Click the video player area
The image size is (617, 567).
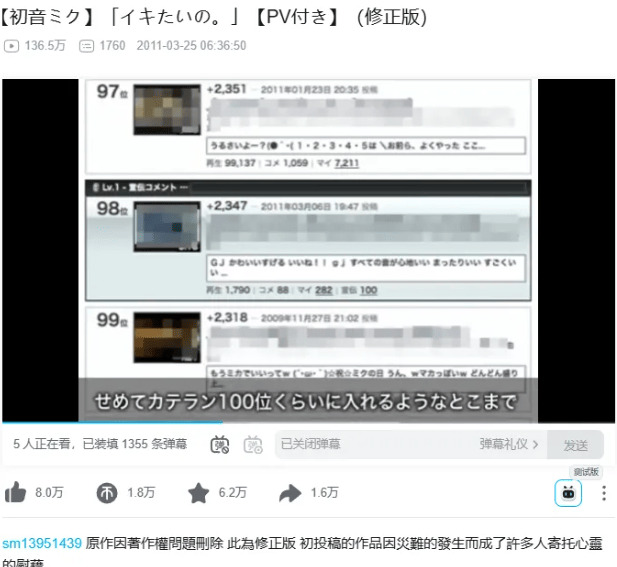pyautogui.click(x=308, y=250)
